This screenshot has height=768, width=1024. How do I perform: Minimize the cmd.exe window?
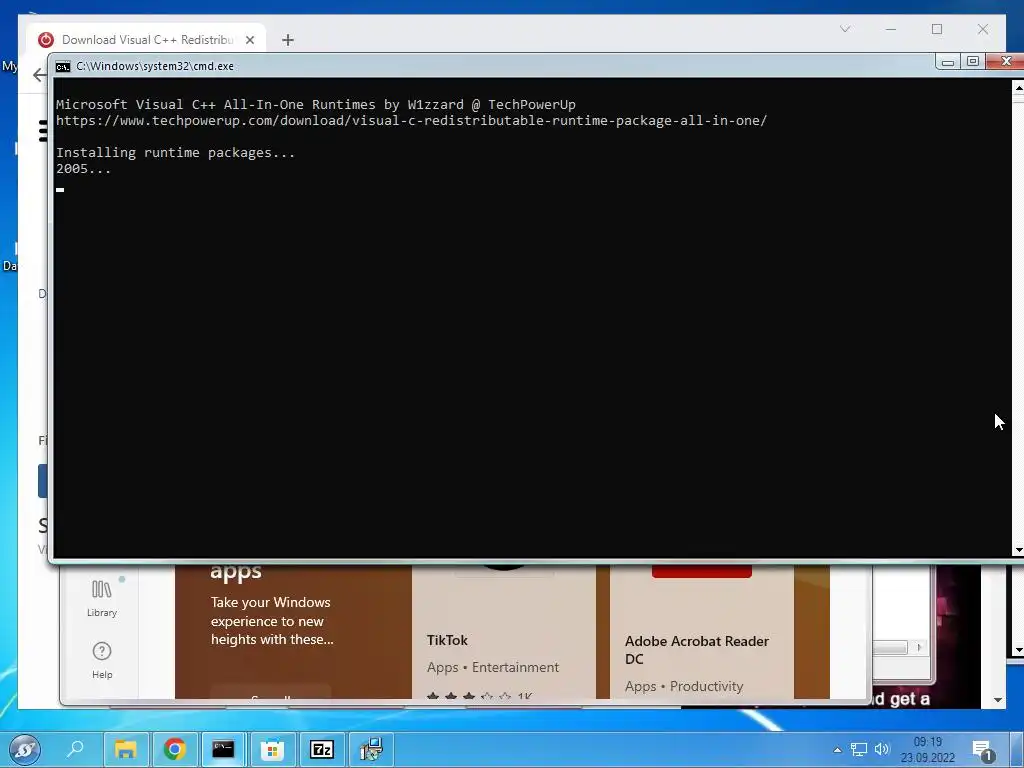[948, 61]
